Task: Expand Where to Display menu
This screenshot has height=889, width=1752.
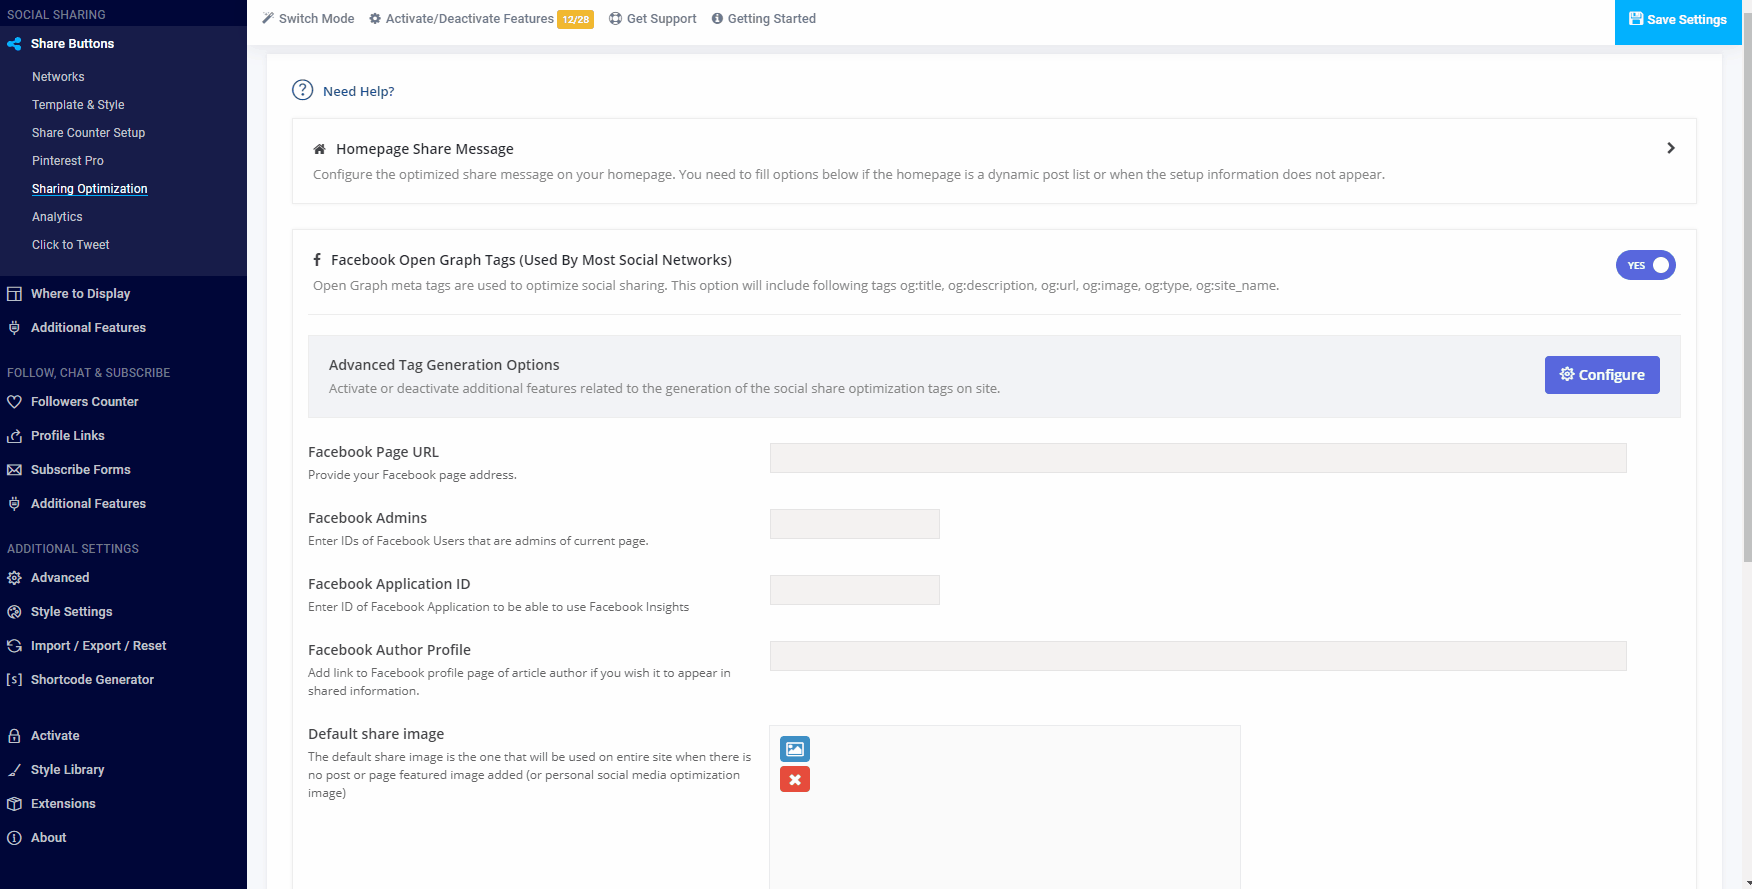Action: coord(80,294)
